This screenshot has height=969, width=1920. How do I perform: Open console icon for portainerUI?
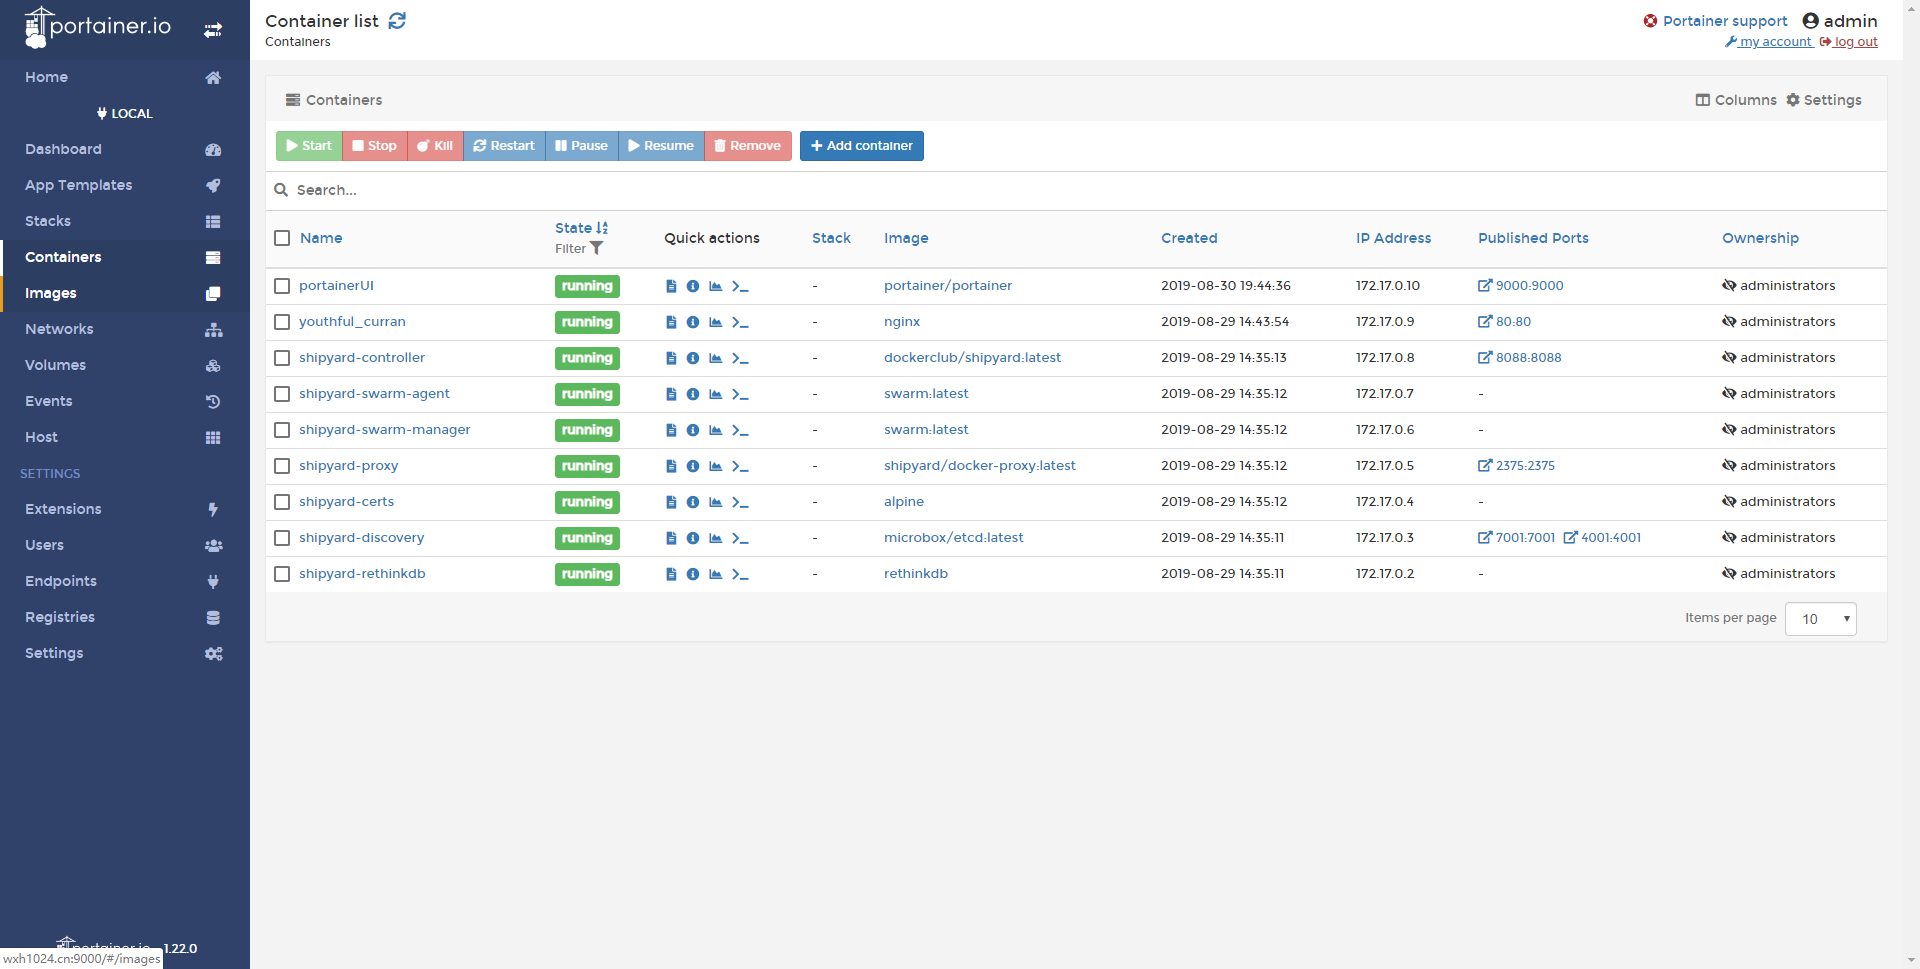coord(740,286)
